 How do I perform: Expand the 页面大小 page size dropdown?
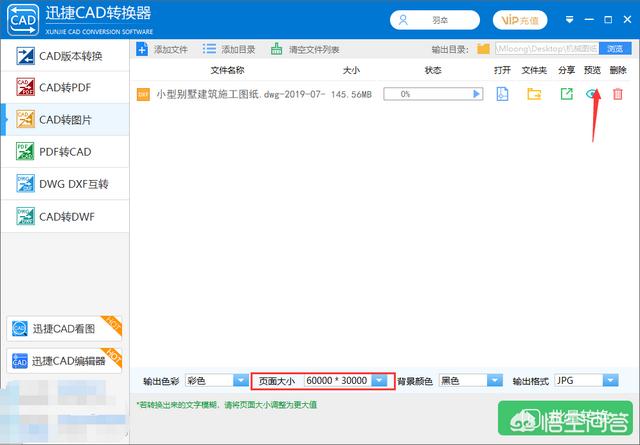click(x=379, y=381)
